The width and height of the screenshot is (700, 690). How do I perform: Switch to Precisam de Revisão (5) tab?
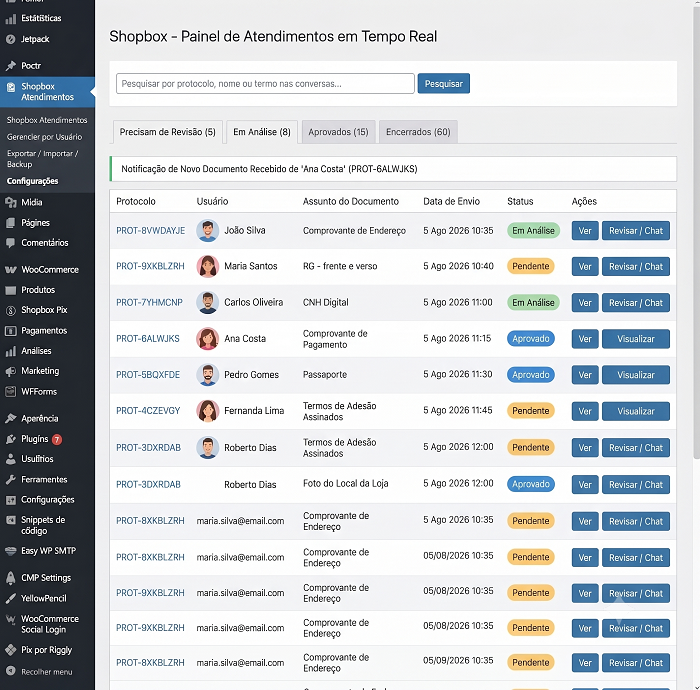[x=167, y=132]
